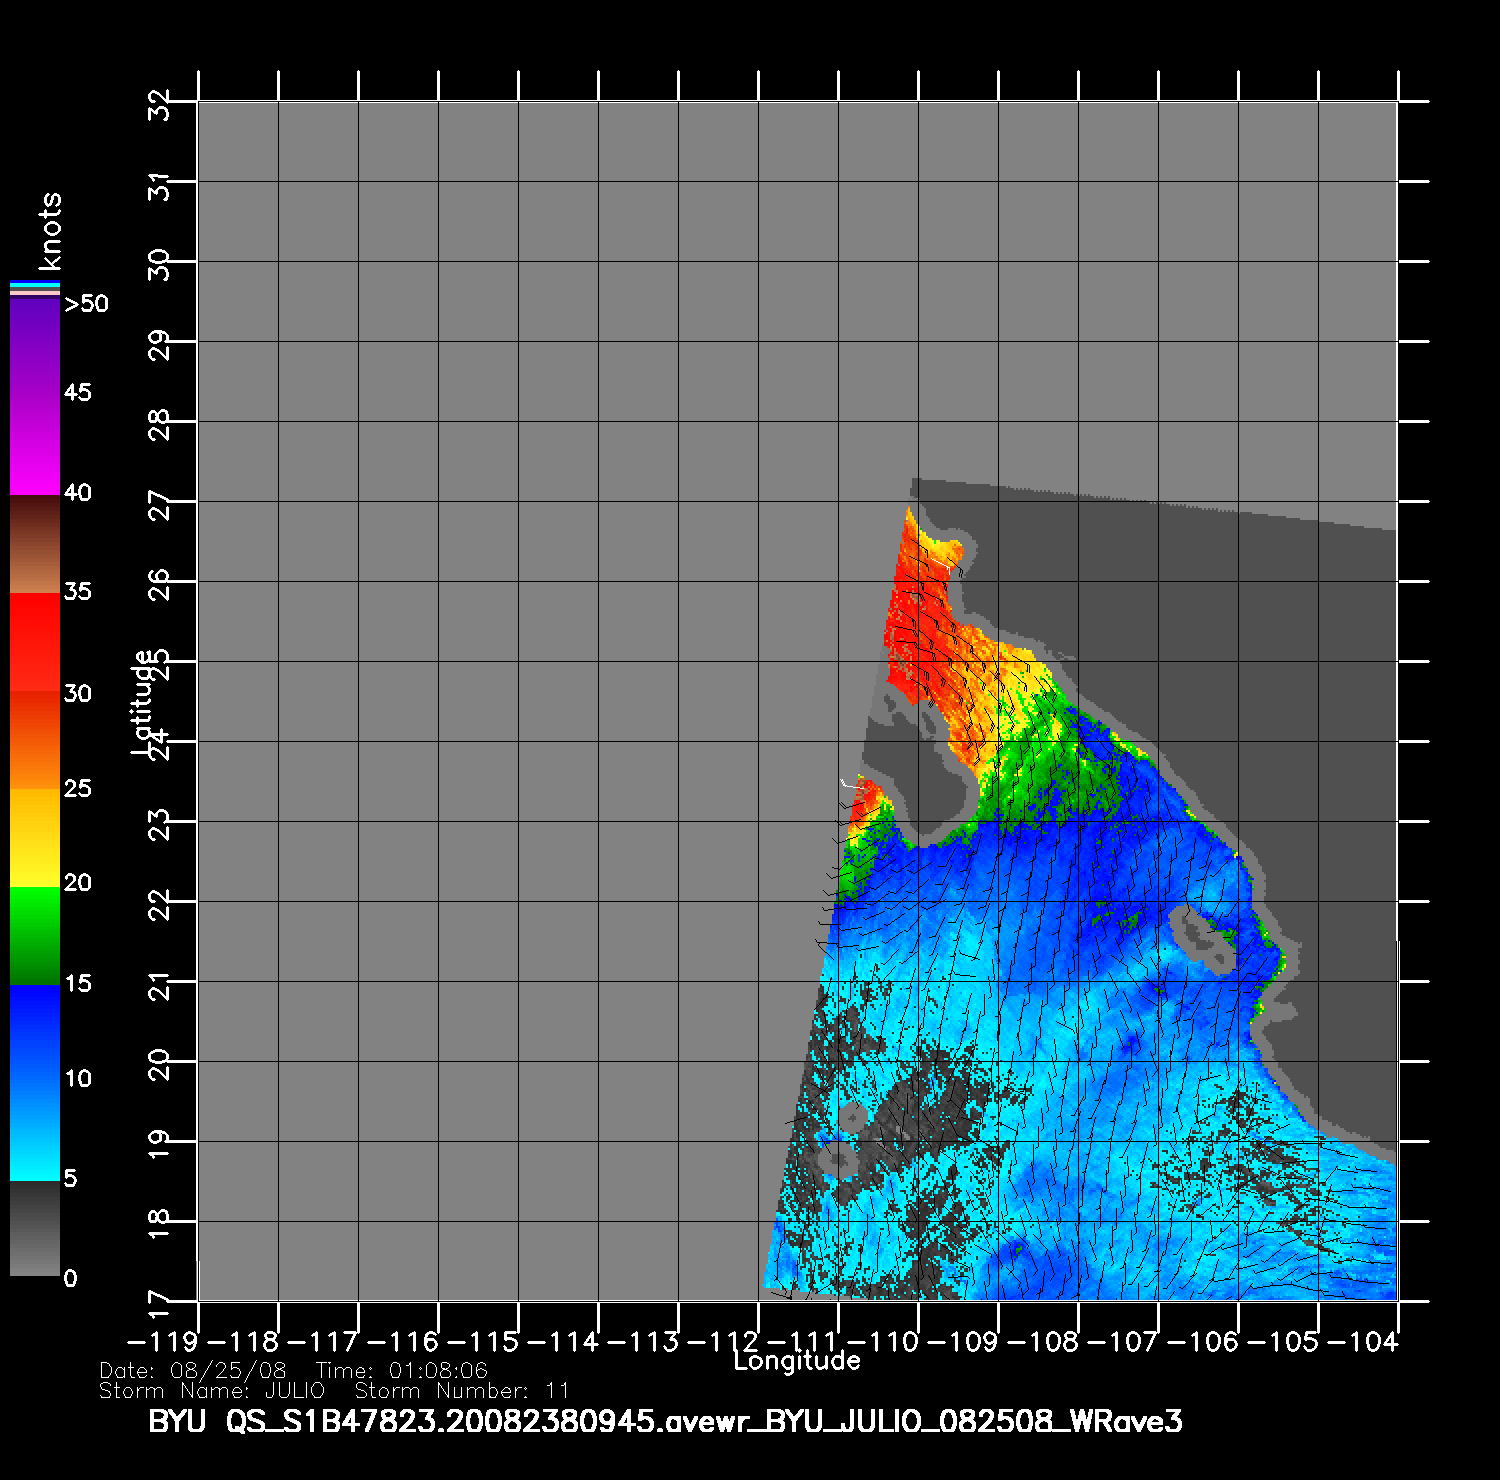Select the yellow 20–25 knots legend band
Image resolution: width=1500 pixels, height=1480 pixels.
[34, 836]
